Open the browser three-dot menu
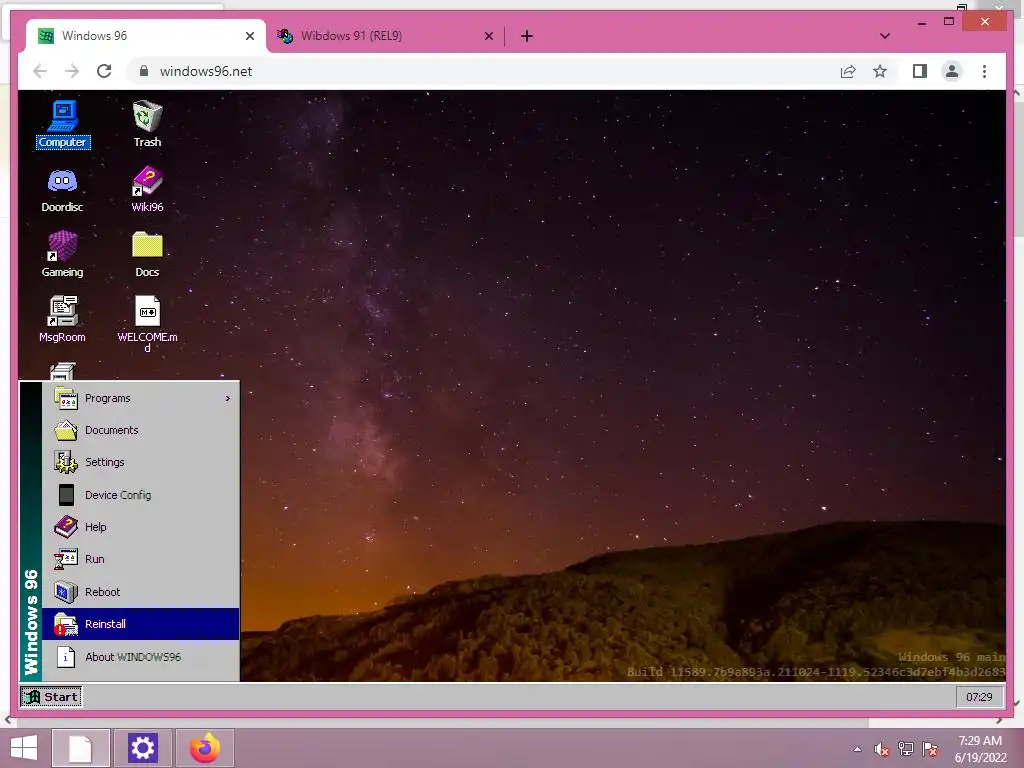Viewport: 1024px width, 768px height. click(984, 71)
